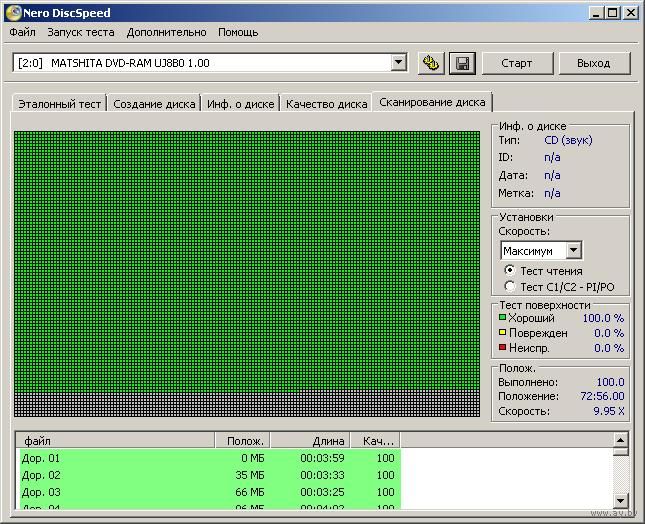
Task: Click the green 'Хороший' color swatch
Action: tap(502, 317)
